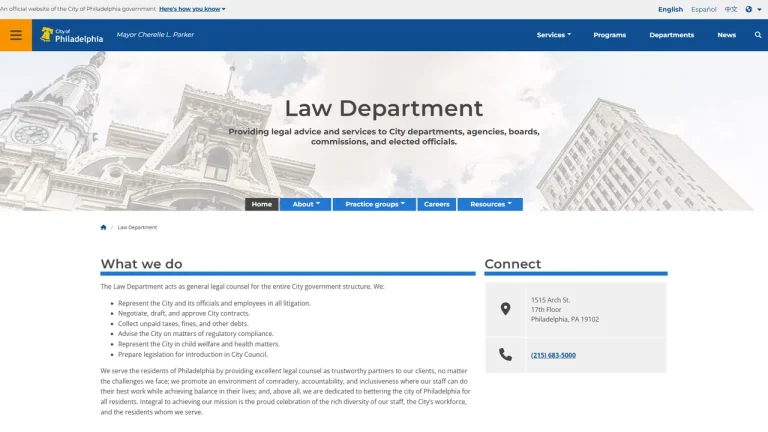Click the Law Department breadcrumb text
Viewport: 768px width, 432px height.
(137, 227)
